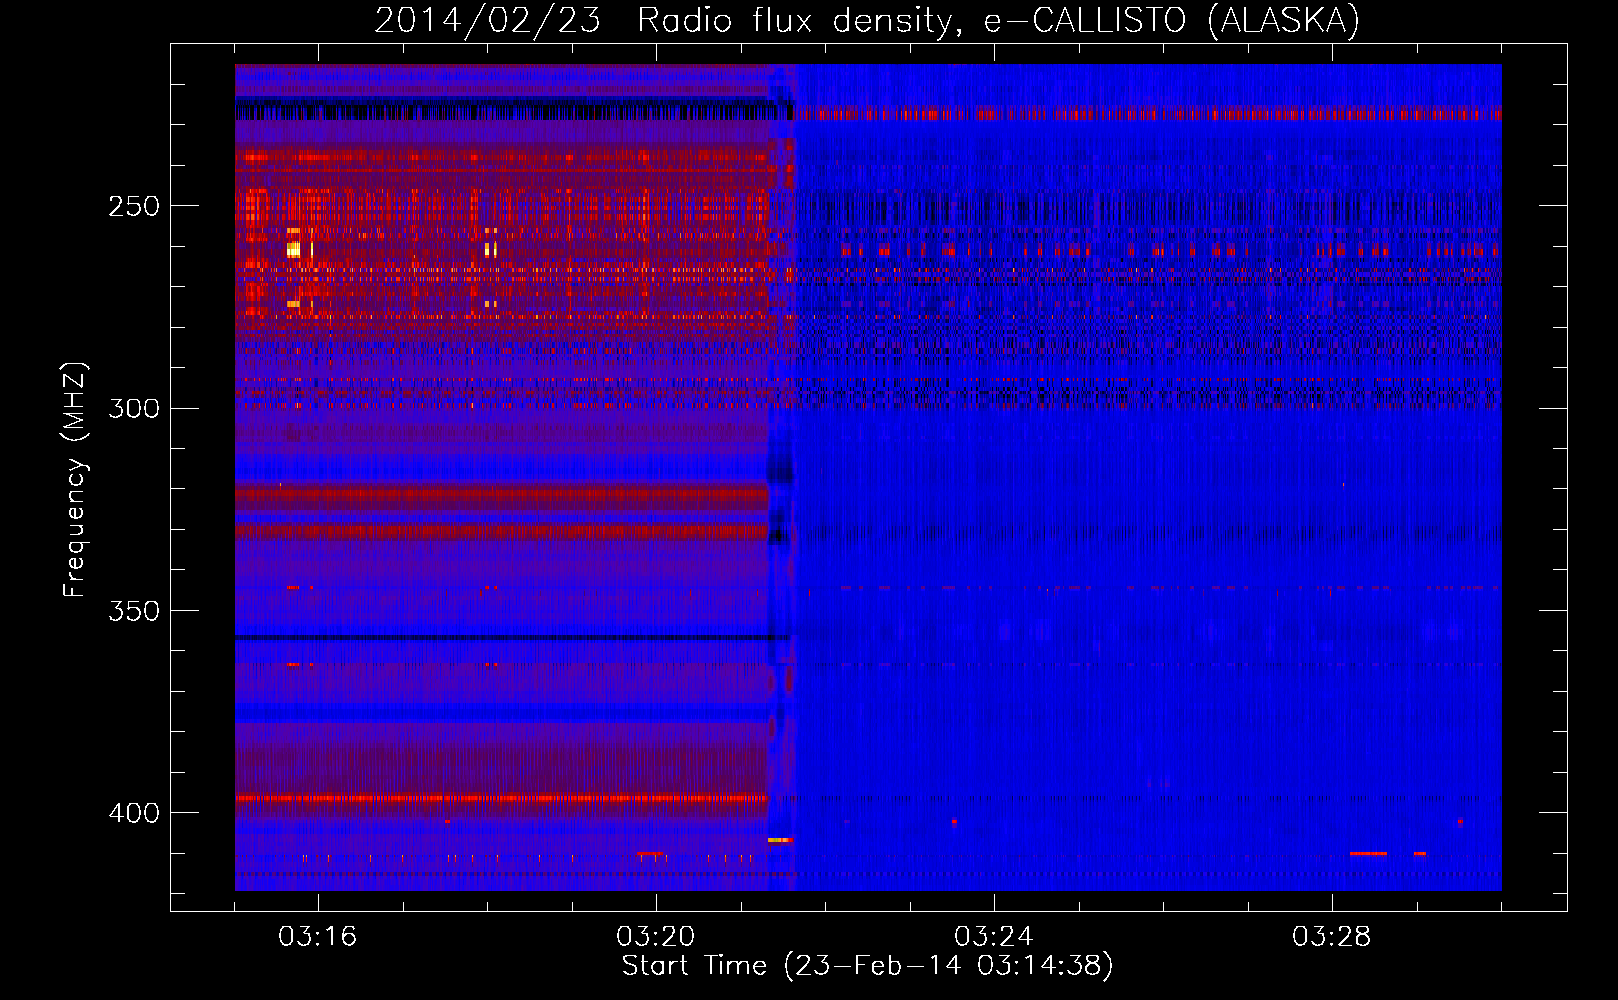The image size is (1618, 1000).
Task: Click the 03:16 time tick label
Action: point(317,936)
